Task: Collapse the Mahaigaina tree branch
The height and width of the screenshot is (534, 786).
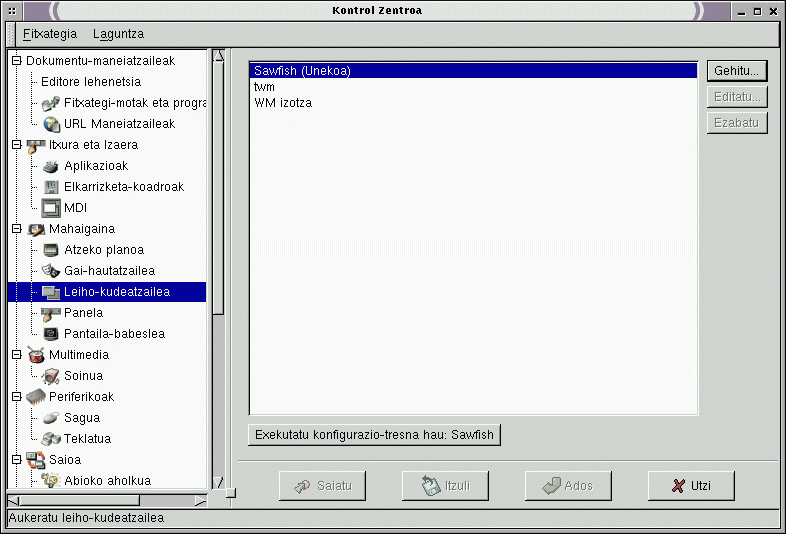Action: coord(17,229)
